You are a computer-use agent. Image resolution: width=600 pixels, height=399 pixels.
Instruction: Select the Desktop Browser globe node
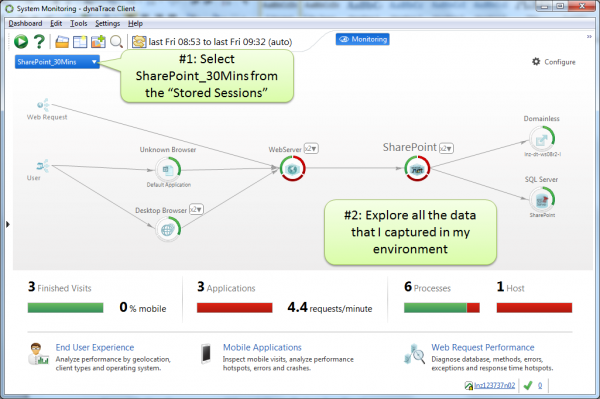168,230
